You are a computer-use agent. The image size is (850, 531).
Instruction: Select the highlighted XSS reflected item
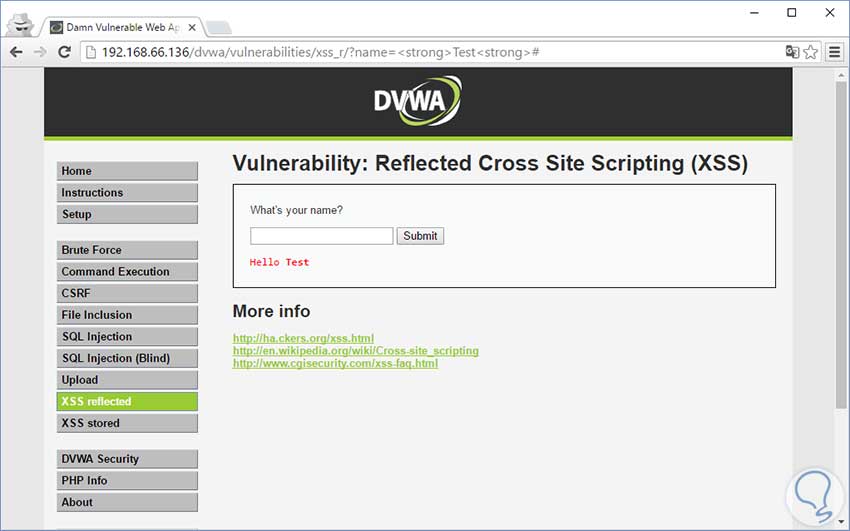(127, 402)
